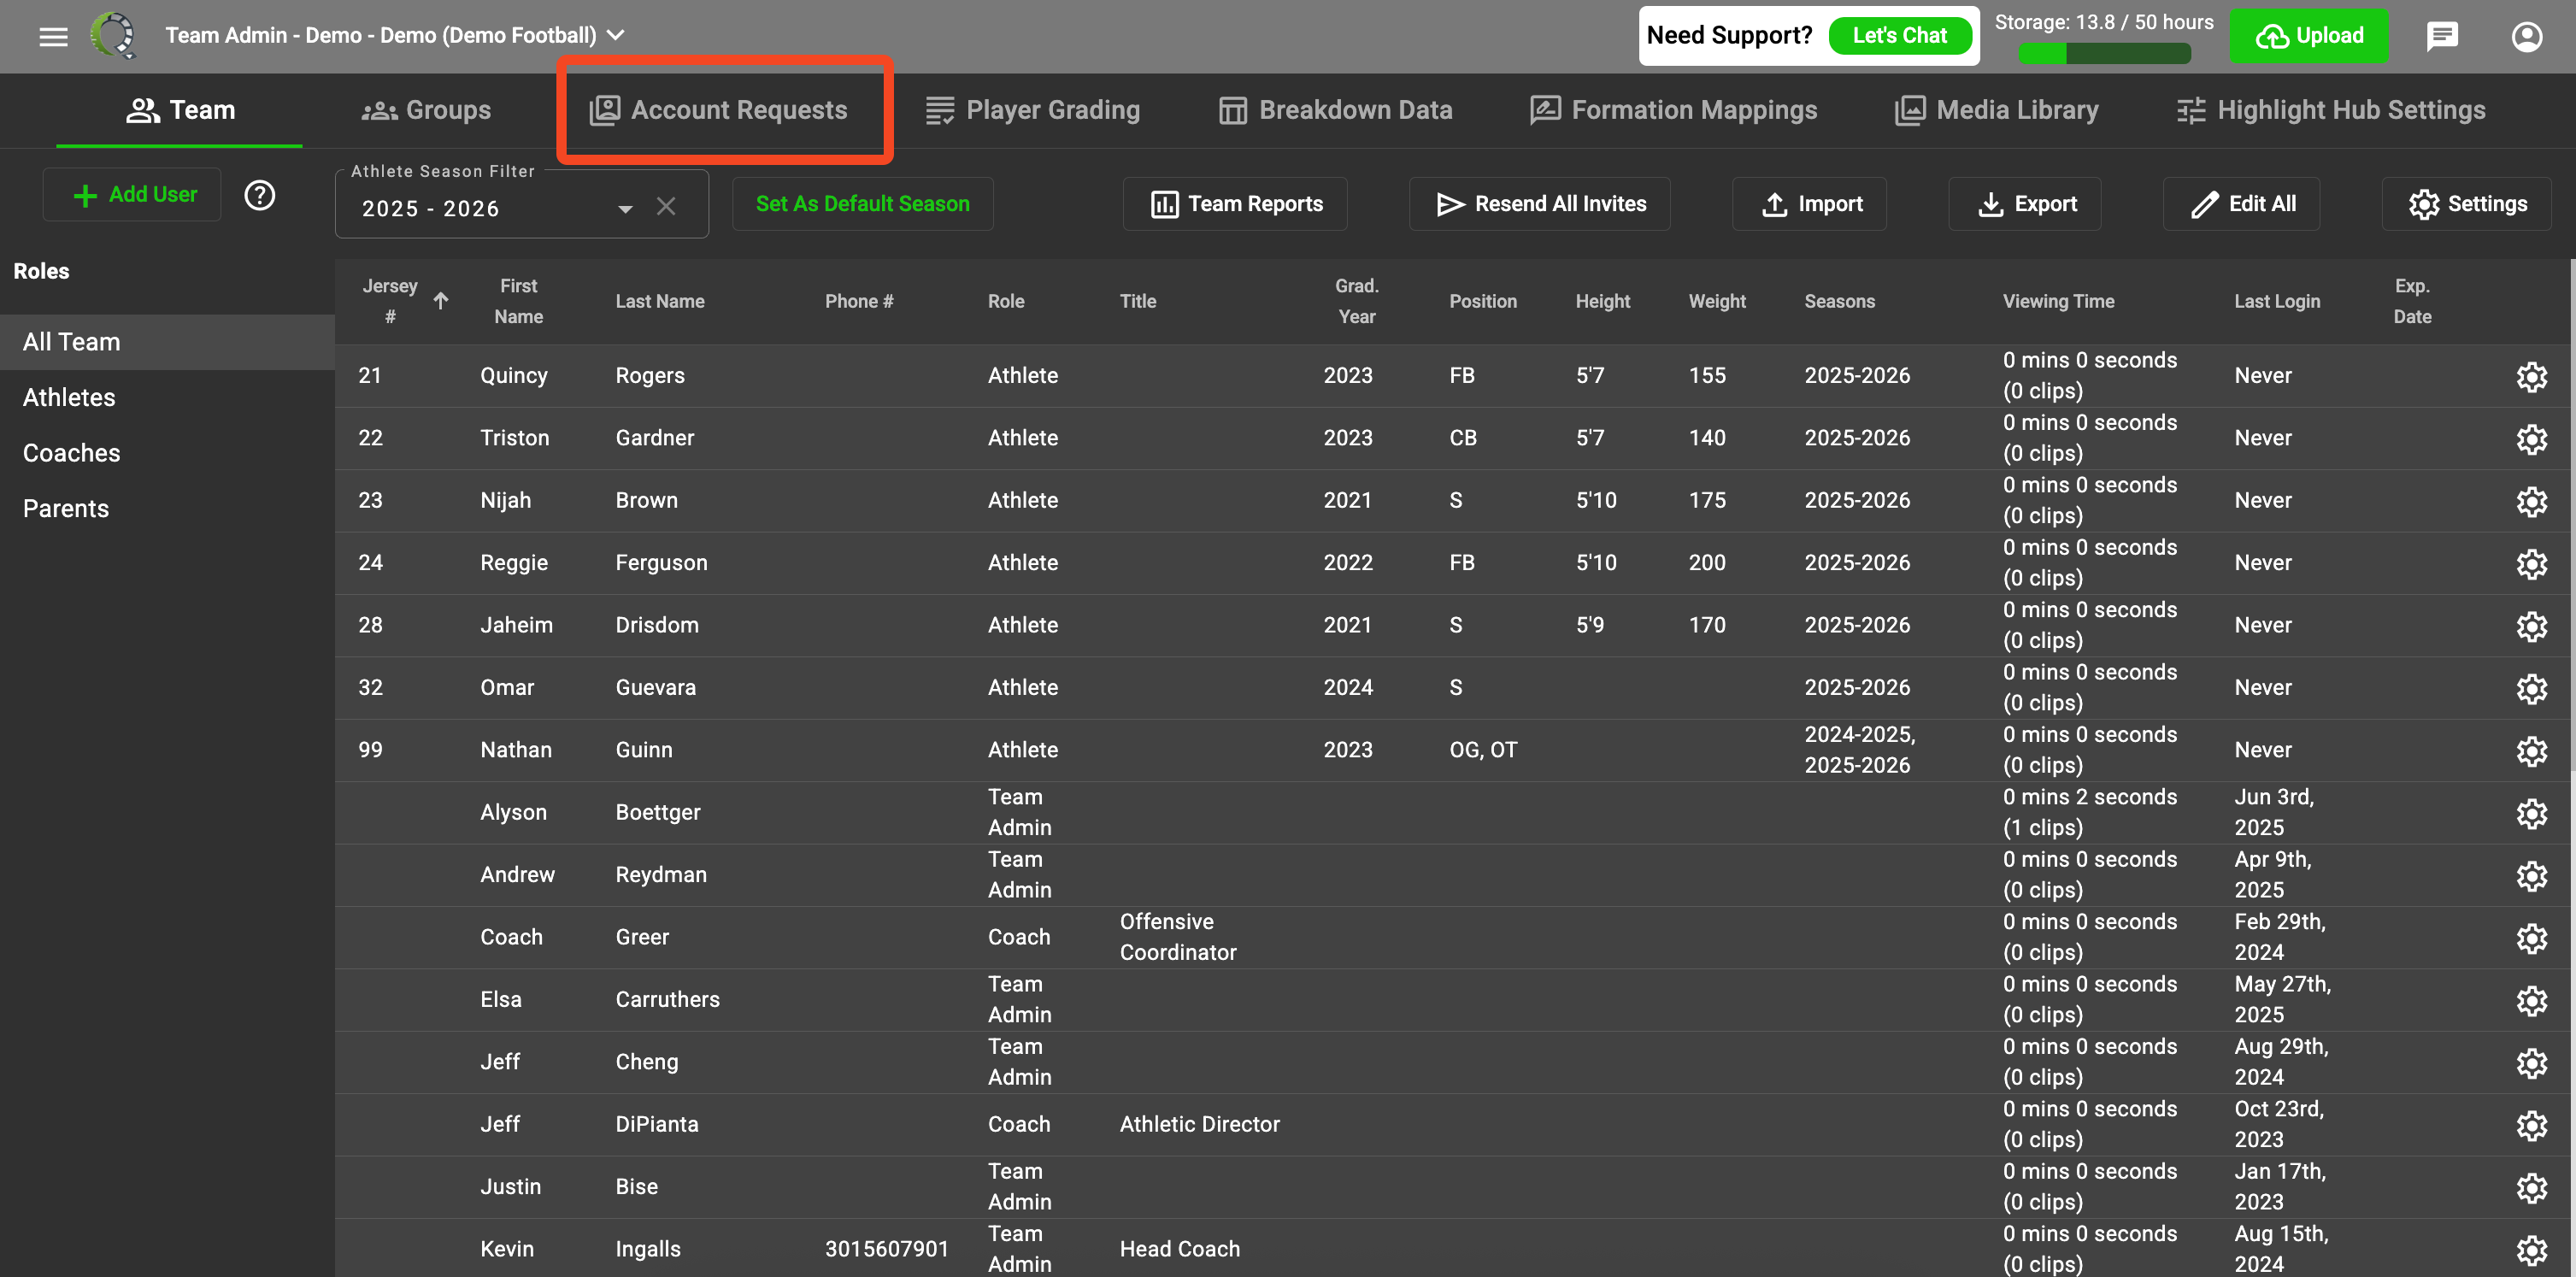Open the Formation Mappings tab
The width and height of the screenshot is (2576, 1277).
pyautogui.click(x=1673, y=110)
